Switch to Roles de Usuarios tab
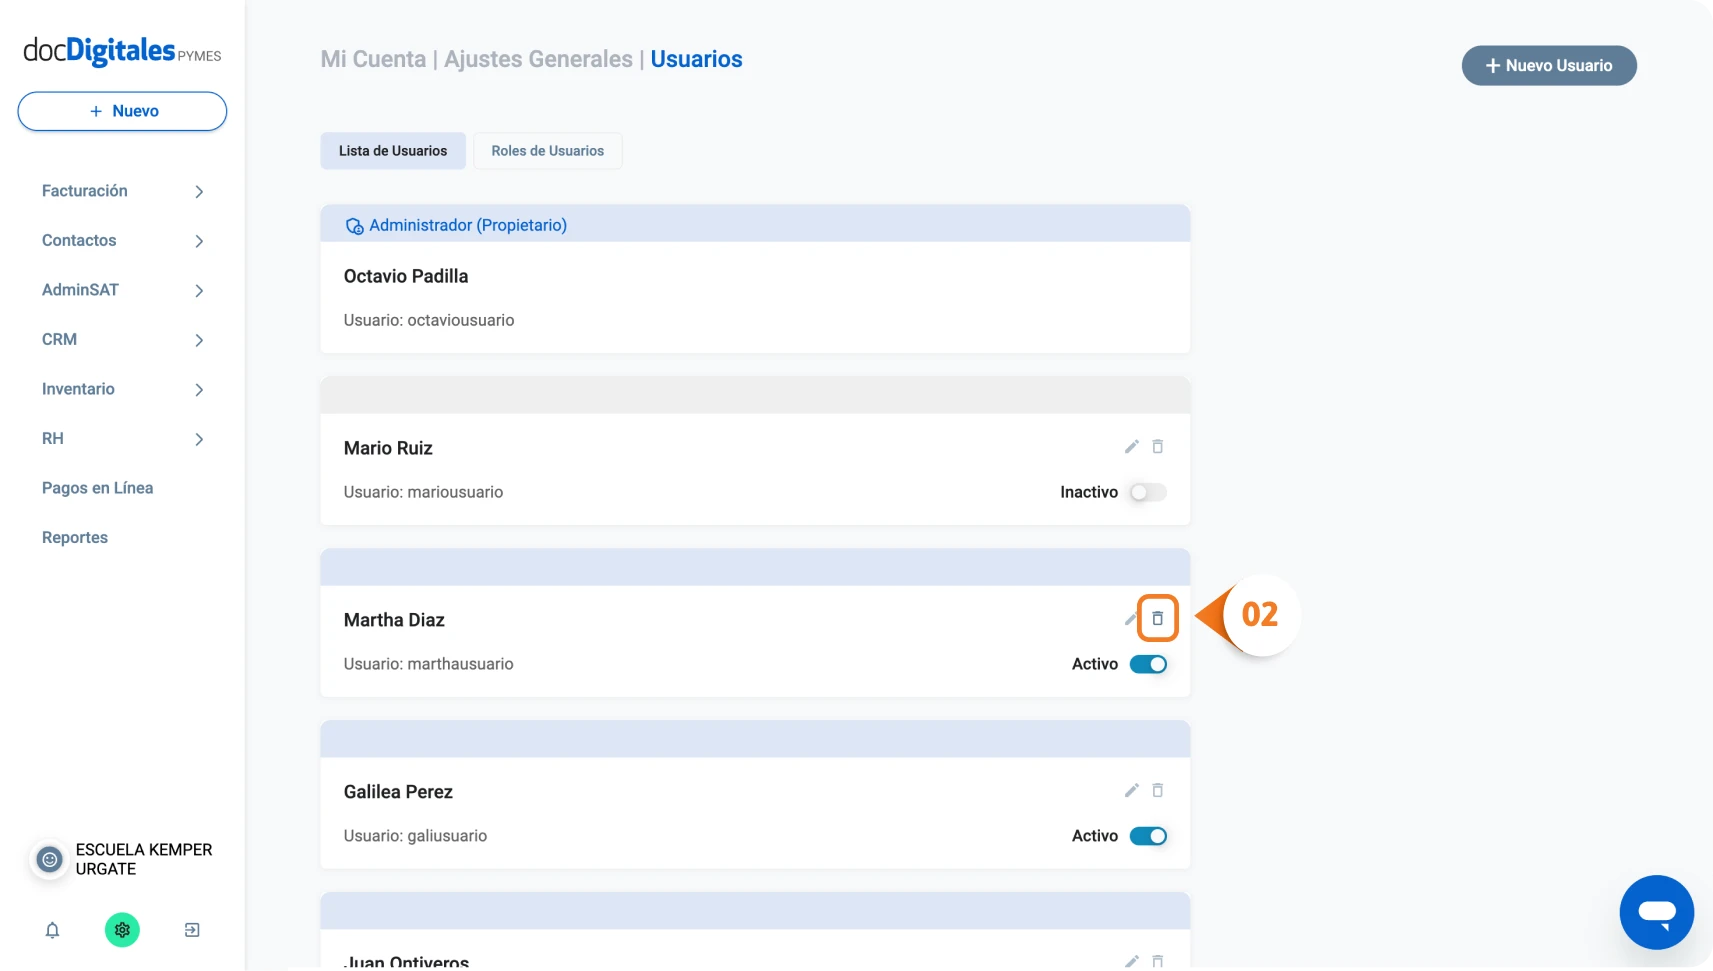Viewport: 1713px width, 971px height. pyautogui.click(x=547, y=151)
